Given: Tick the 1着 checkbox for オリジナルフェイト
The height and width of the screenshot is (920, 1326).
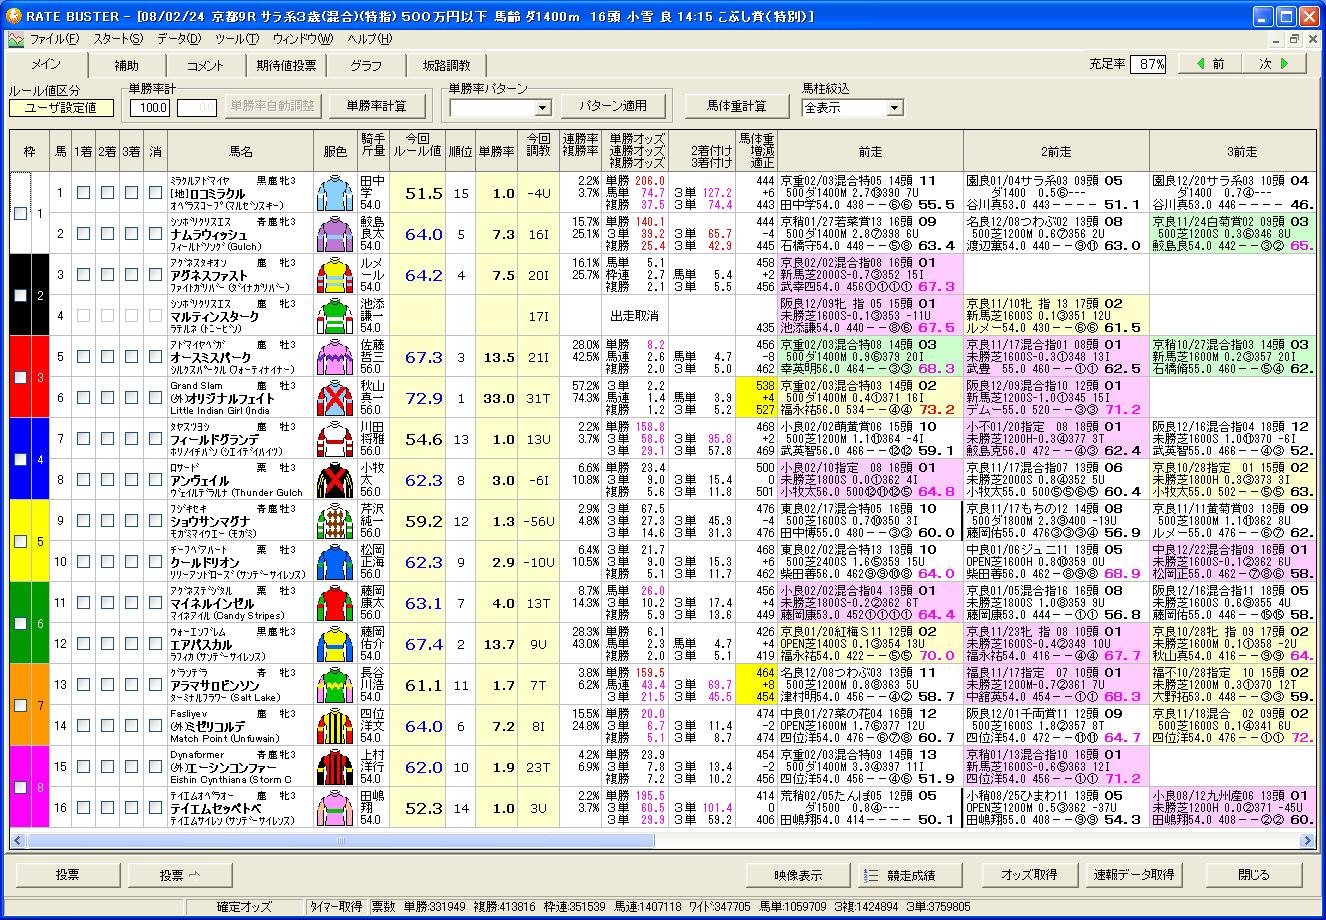Looking at the screenshot, I should click(84, 398).
